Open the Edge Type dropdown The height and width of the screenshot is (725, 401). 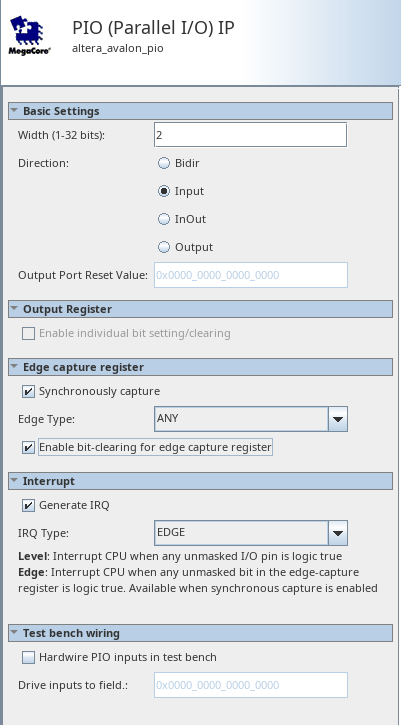(251, 419)
